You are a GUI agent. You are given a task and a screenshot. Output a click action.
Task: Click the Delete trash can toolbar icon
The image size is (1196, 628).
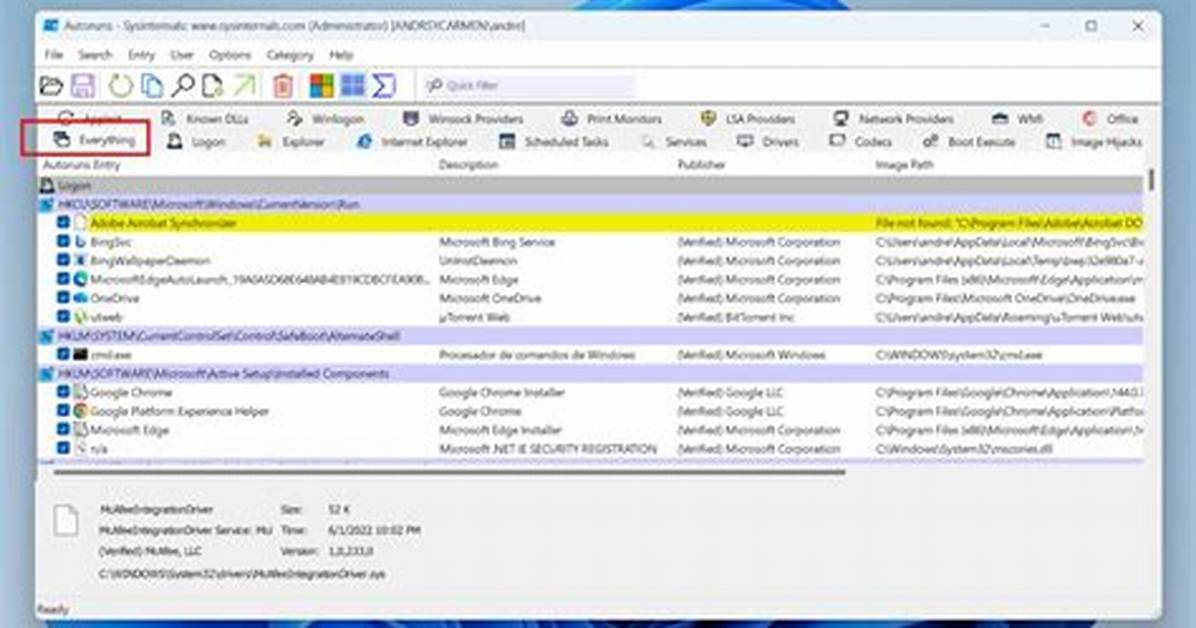click(x=283, y=85)
